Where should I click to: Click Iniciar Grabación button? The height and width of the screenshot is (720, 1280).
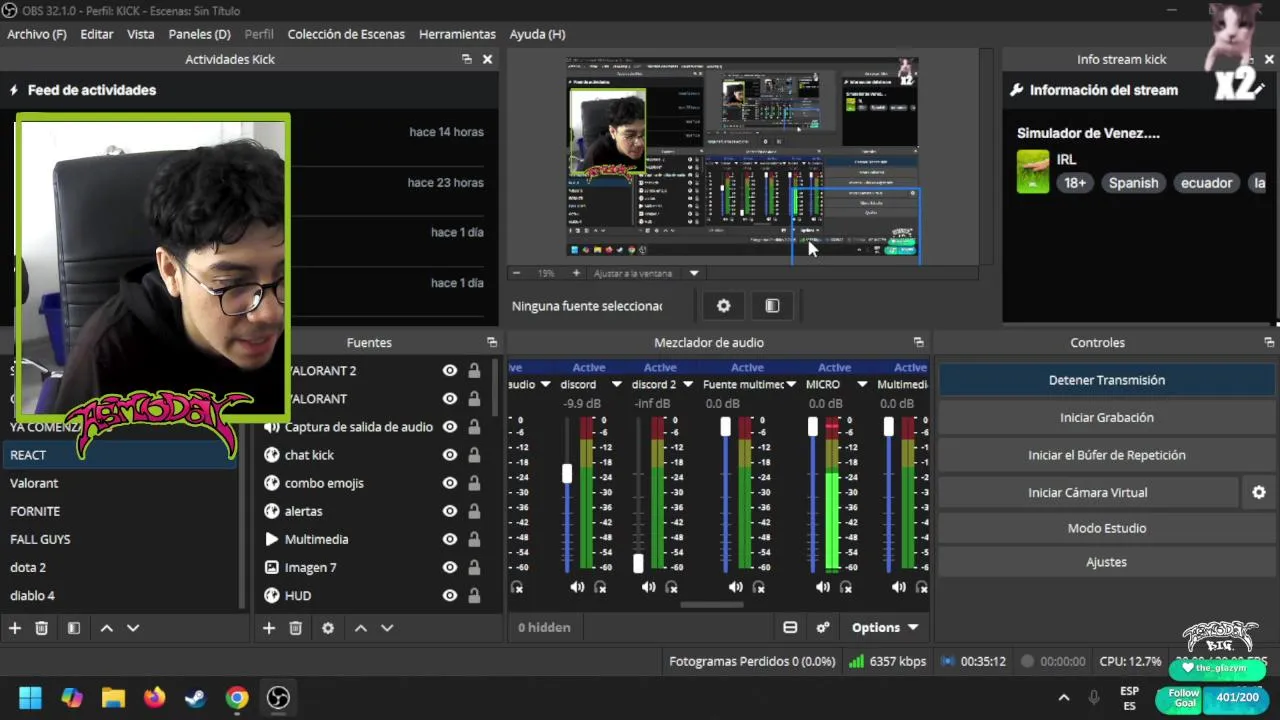pyautogui.click(x=1106, y=417)
